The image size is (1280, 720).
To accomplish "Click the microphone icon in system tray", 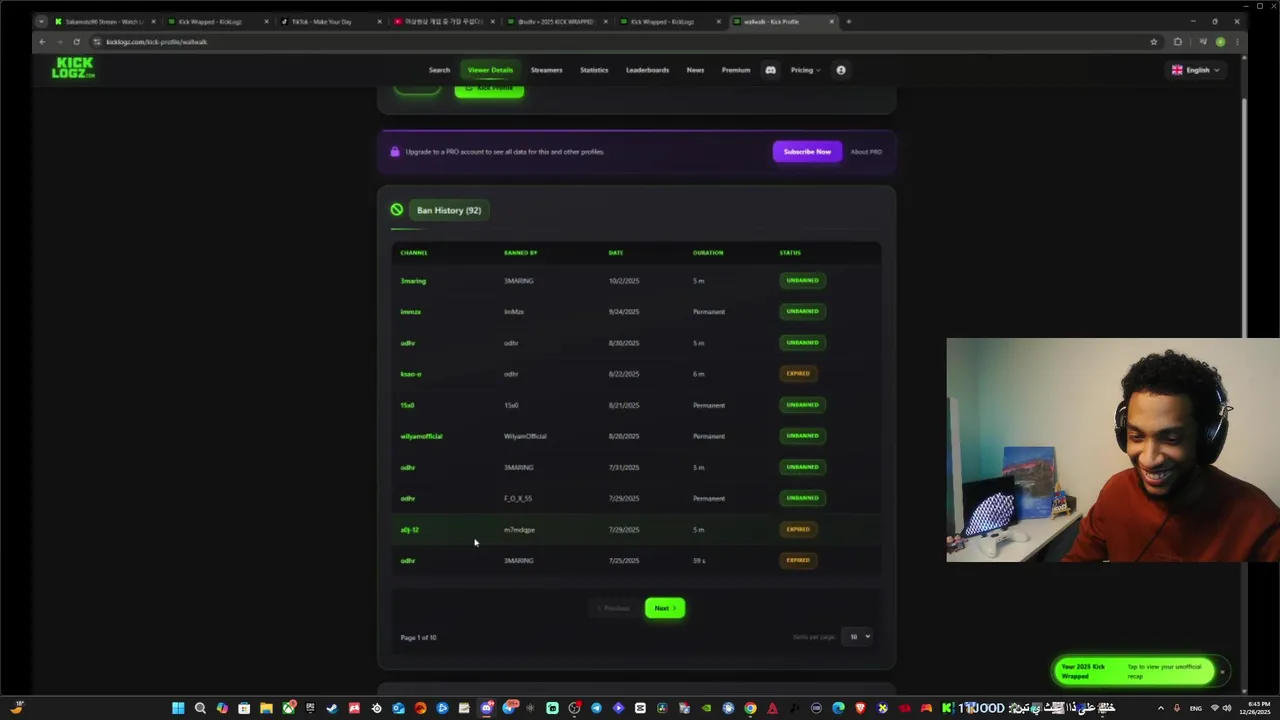I will point(1177,708).
